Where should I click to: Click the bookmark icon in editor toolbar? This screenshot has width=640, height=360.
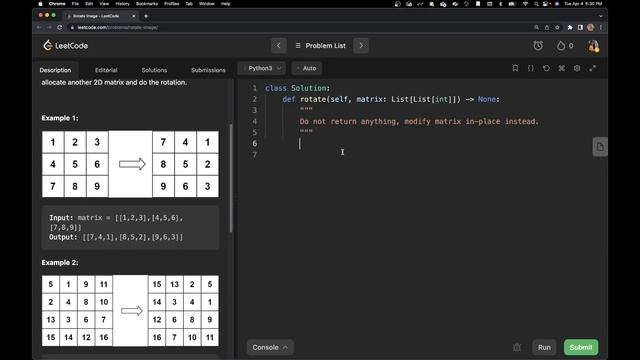[x=515, y=68]
